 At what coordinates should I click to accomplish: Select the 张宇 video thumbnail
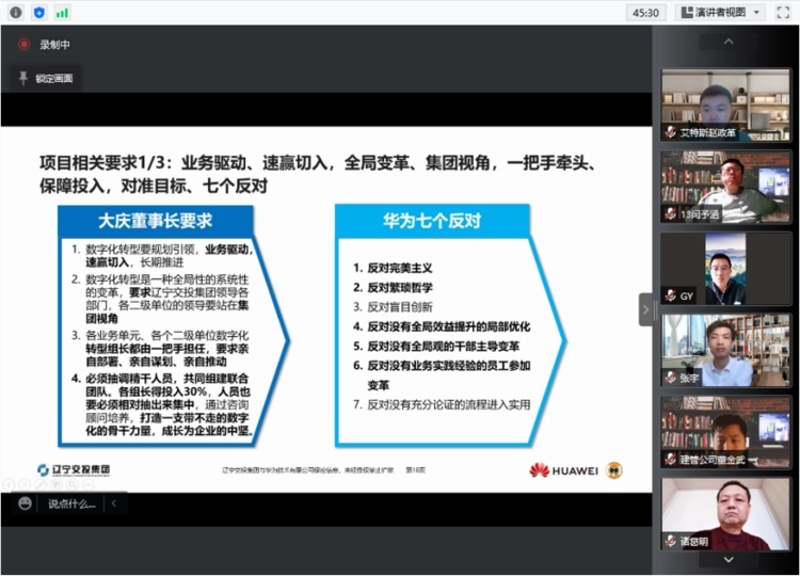[x=725, y=350]
